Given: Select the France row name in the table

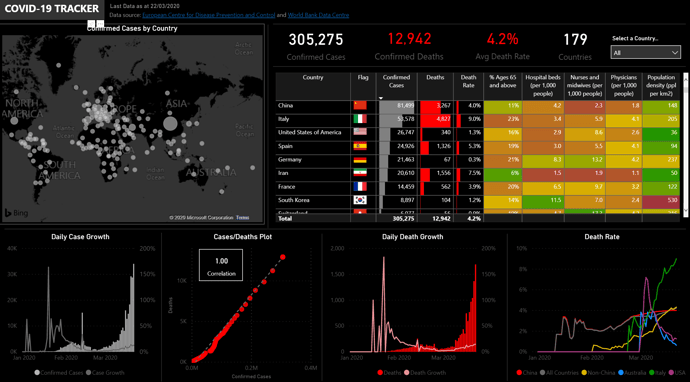Looking at the screenshot, I should click(x=286, y=187).
